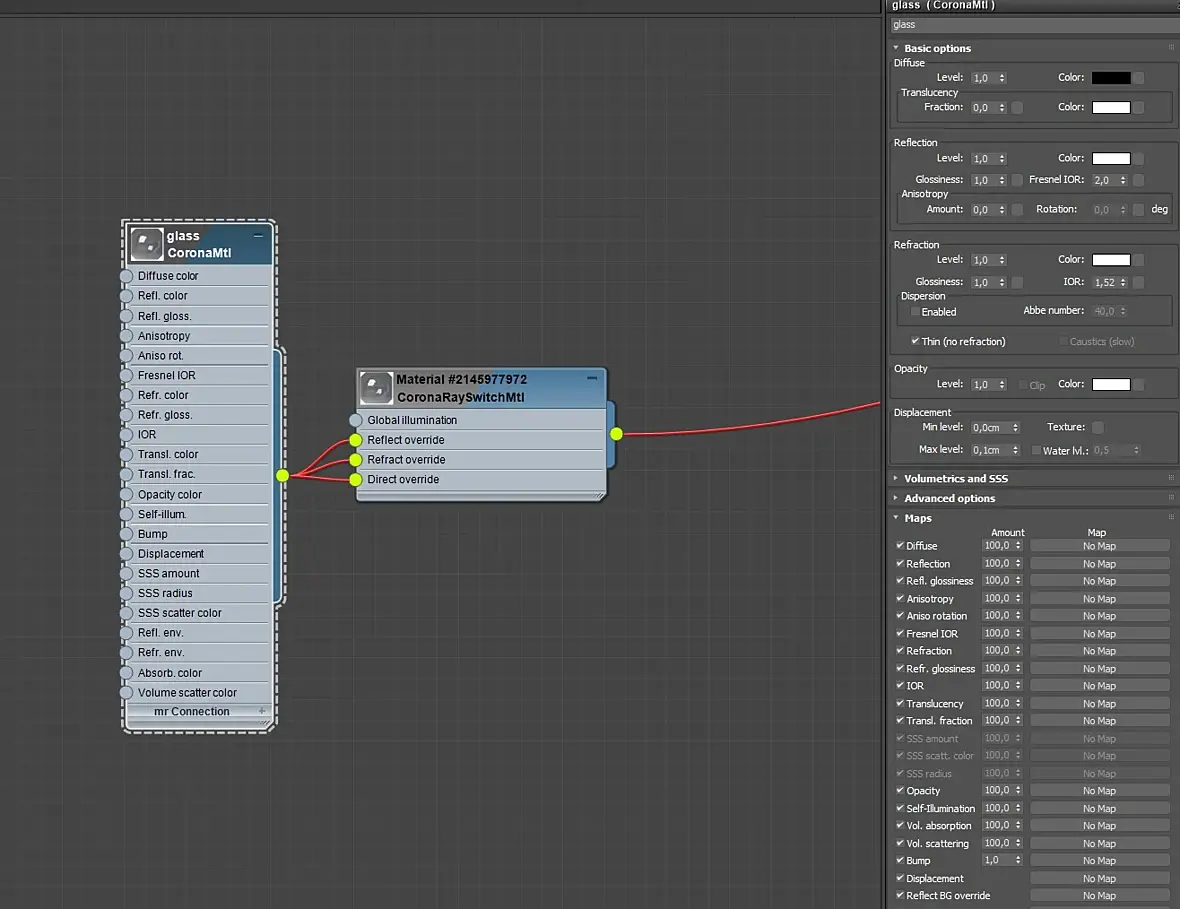Click the No Map button for Opacity

click(1099, 791)
